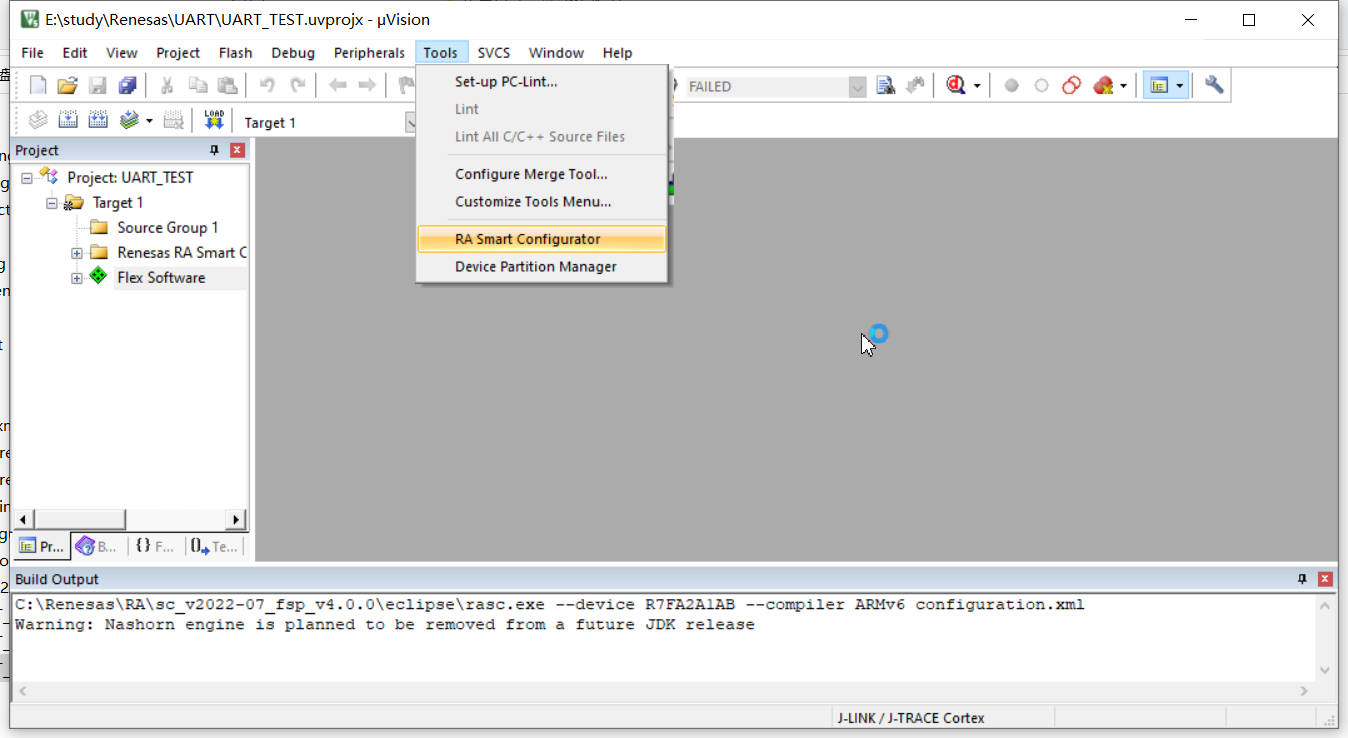This screenshot has width=1348, height=738.
Task: Choose Customize Tools Menu... entry
Action: click(541, 202)
